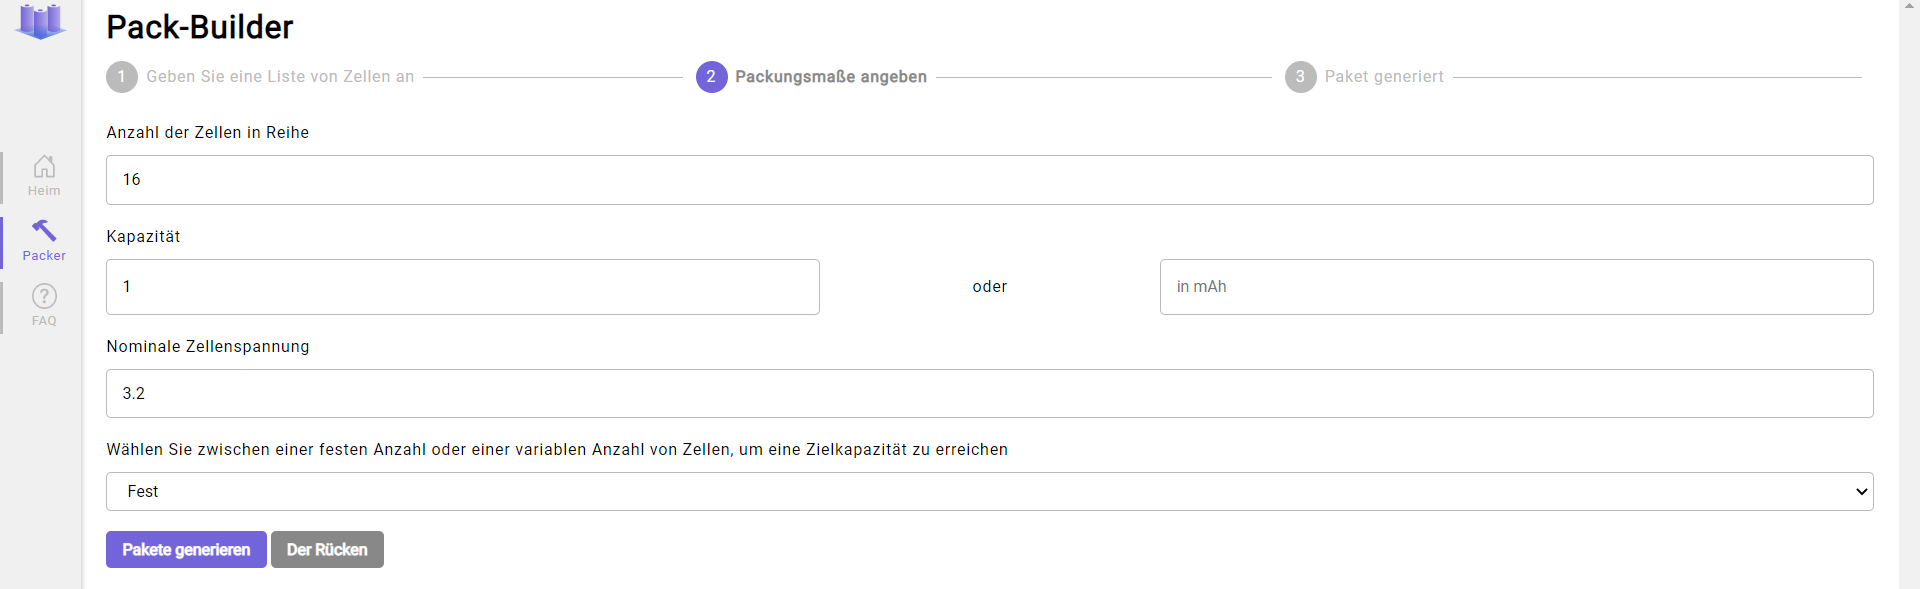1920x589 pixels.
Task: Click step 1 circle in the stepper
Action: [122, 77]
